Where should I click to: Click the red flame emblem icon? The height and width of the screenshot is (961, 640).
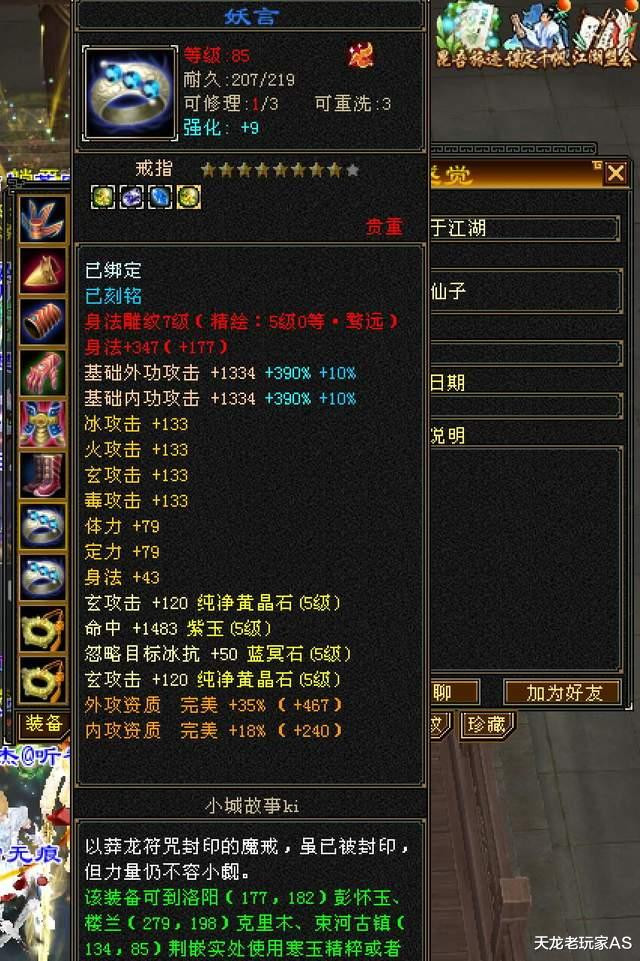click(361, 55)
